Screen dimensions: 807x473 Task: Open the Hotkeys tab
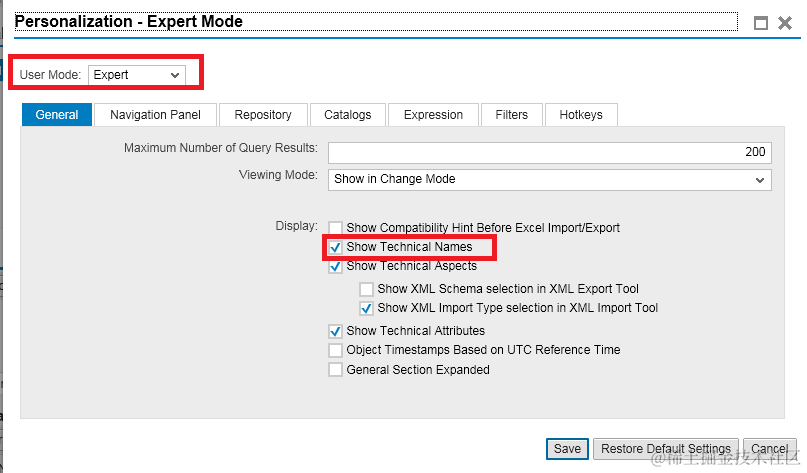tap(581, 115)
